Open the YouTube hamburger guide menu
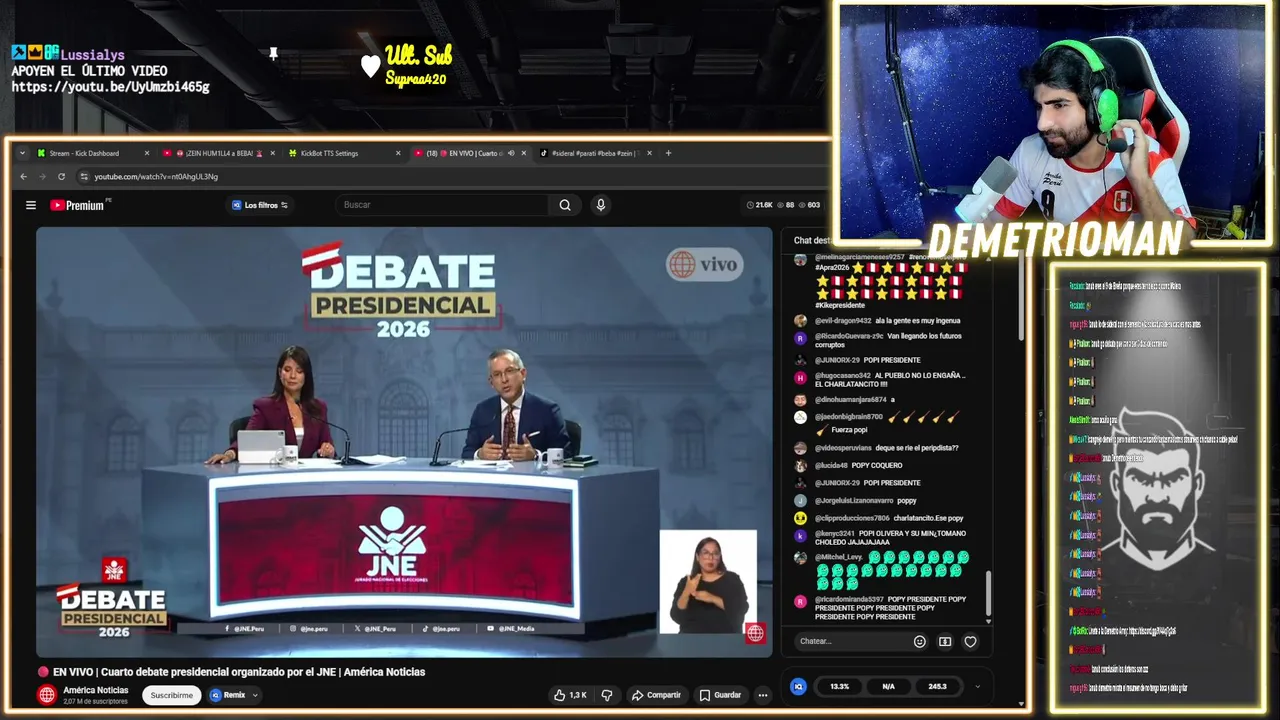The image size is (1280, 720). 31,205
